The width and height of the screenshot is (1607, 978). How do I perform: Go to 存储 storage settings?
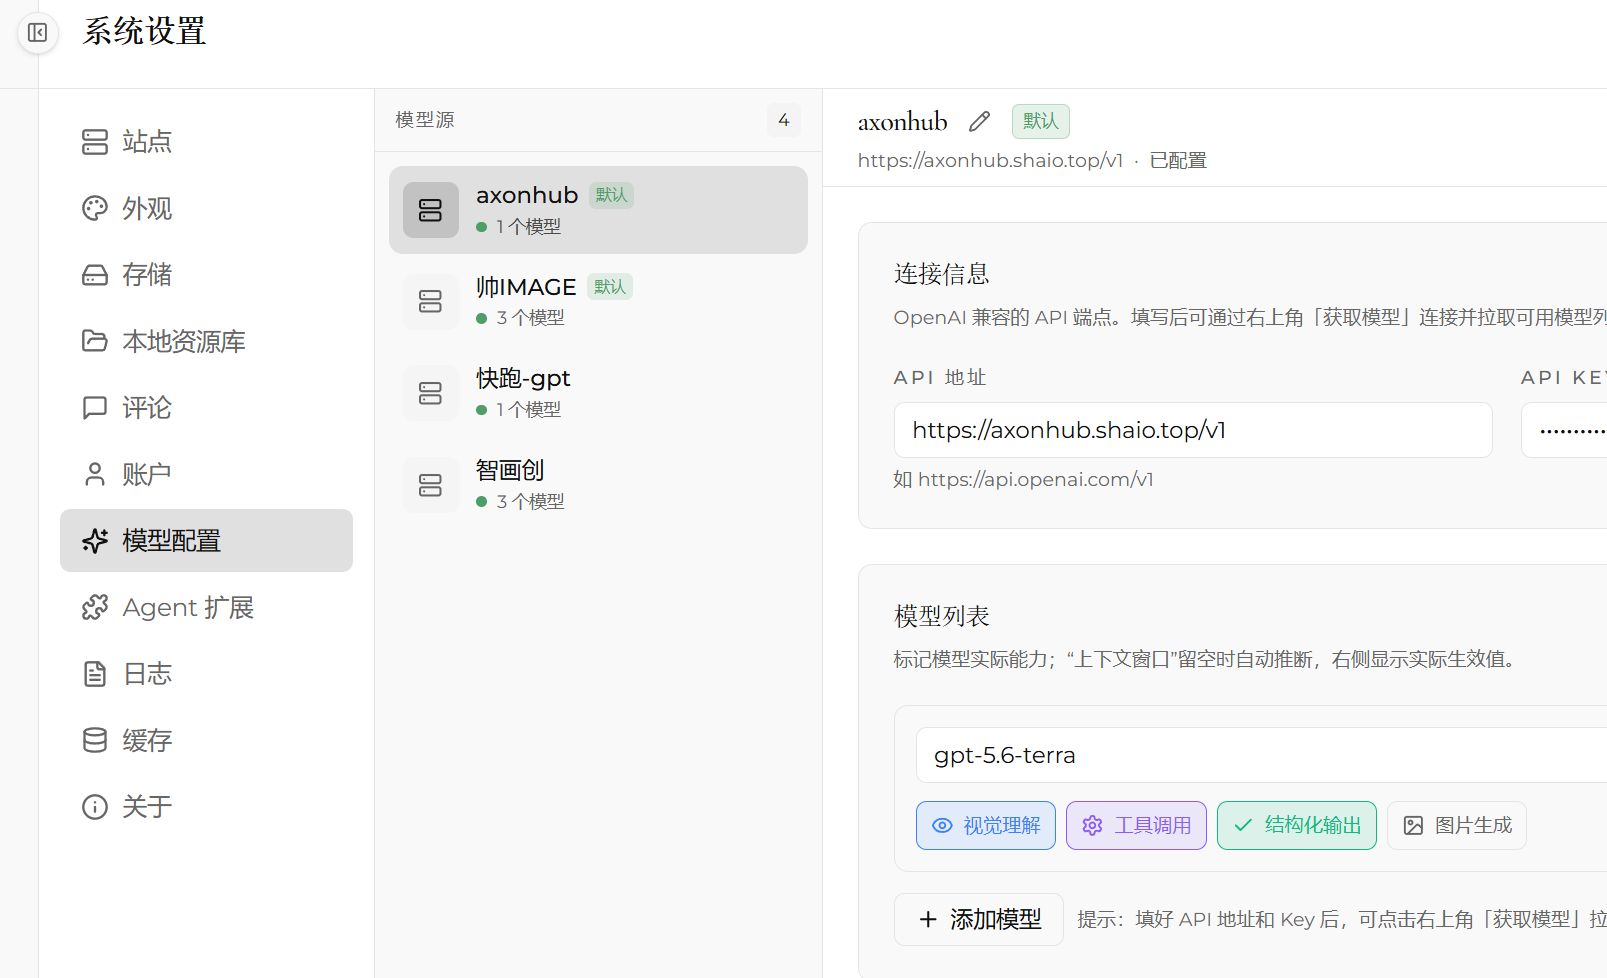point(206,275)
